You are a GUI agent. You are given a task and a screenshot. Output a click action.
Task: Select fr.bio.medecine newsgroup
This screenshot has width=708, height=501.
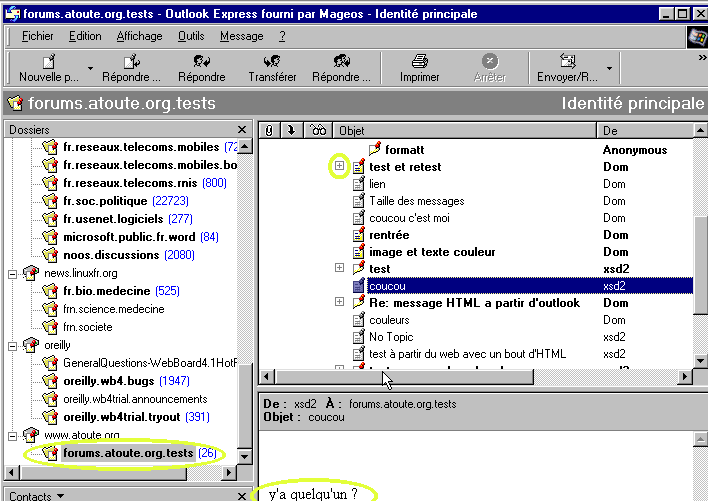click(107, 291)
